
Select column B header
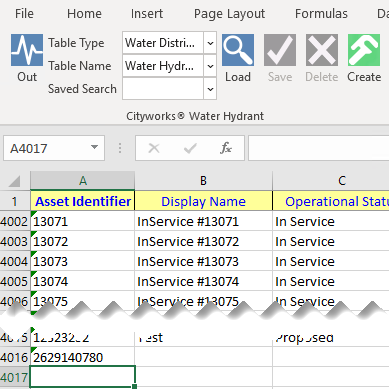click(x=203, y=181)
